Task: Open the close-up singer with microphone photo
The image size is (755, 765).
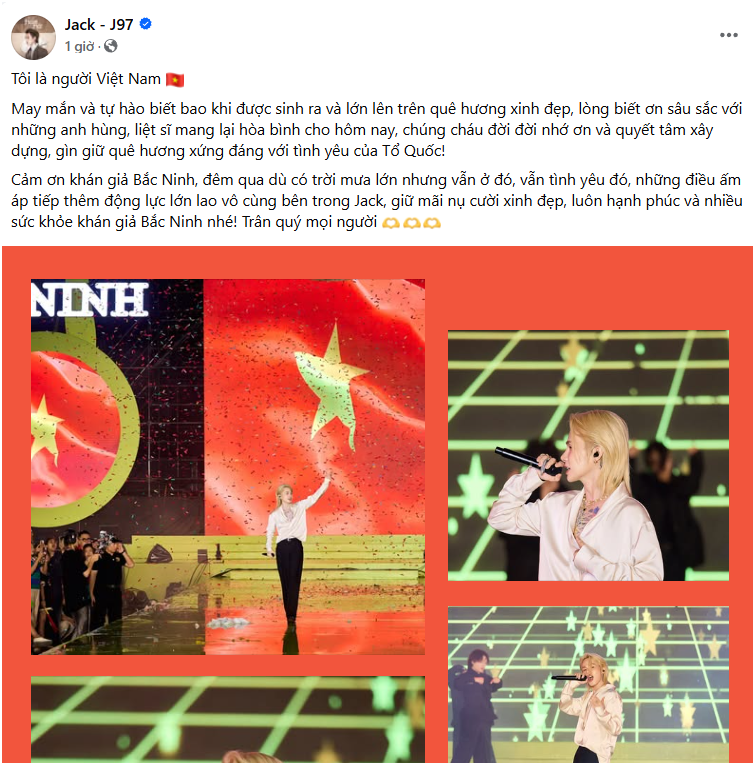Action: [588, 455]
